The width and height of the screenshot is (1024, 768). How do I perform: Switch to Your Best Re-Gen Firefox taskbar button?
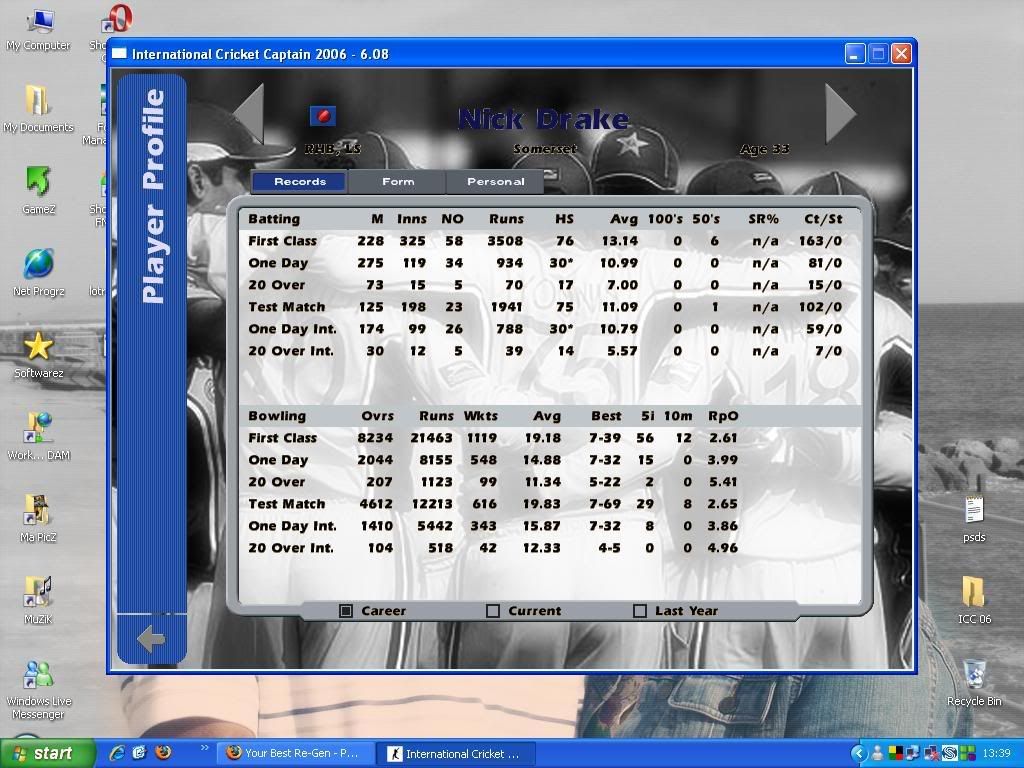296,754
